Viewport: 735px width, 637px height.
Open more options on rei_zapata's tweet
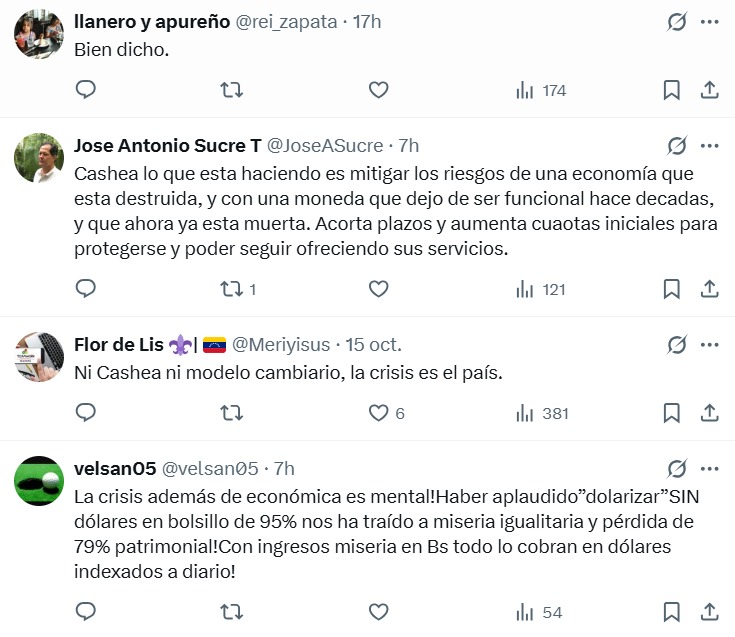point(709,21)
